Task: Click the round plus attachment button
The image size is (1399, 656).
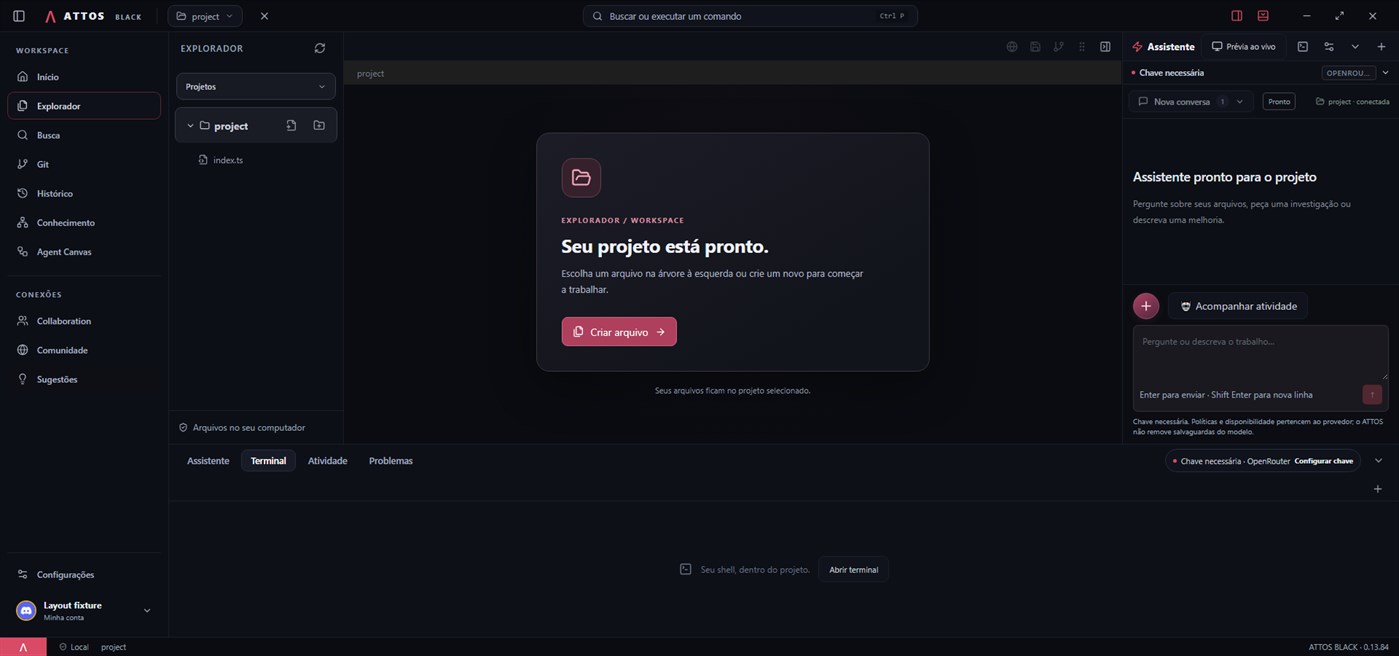Action: click(x=1146, y=306)
